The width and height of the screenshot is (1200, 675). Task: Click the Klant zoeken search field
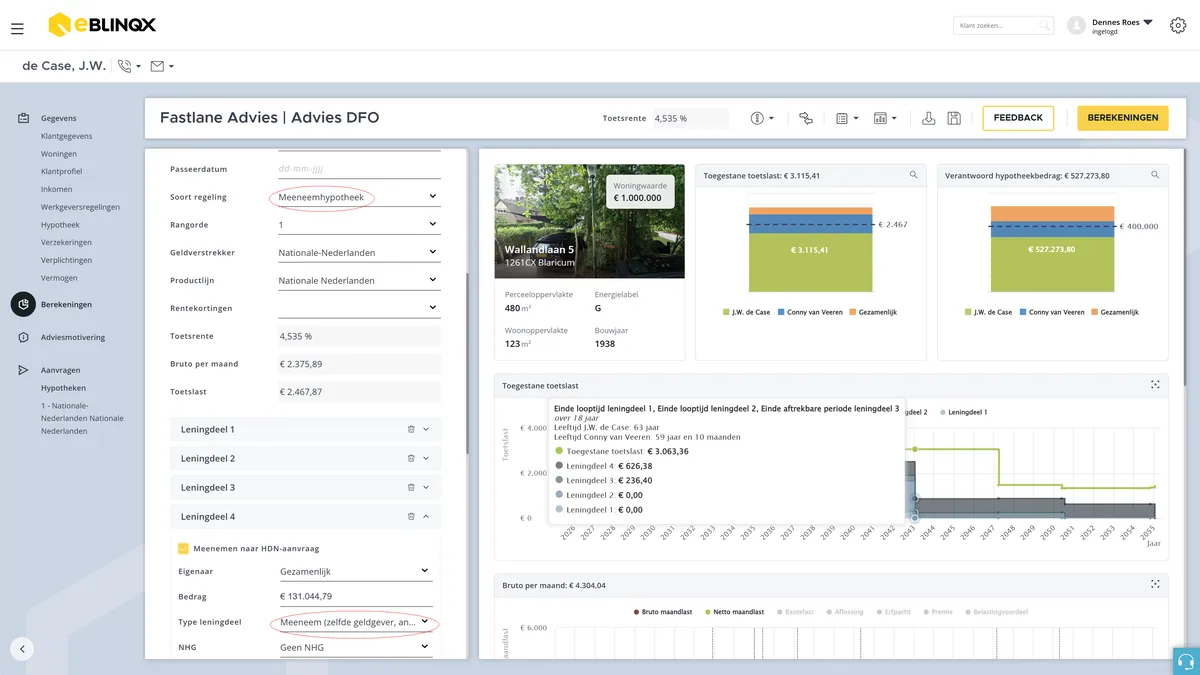point(1003,26)
